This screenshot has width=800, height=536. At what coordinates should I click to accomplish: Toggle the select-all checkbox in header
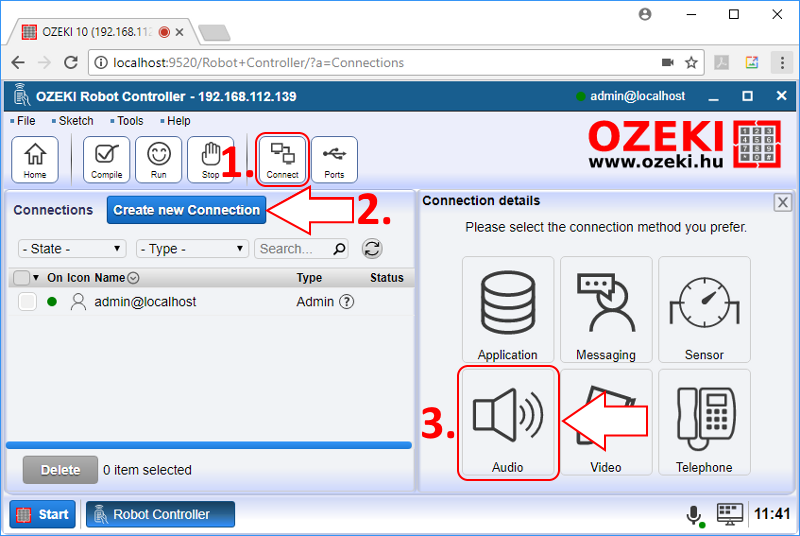[x=21, y=278]
